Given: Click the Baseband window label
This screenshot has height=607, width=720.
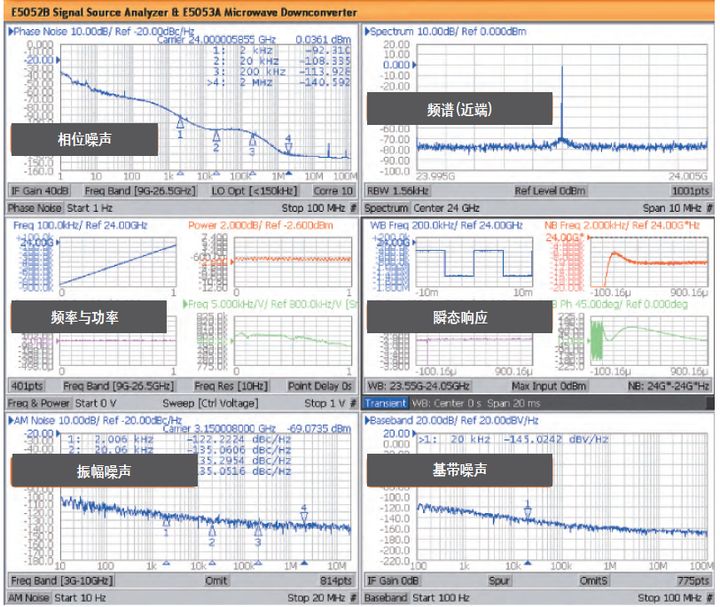Looking at the screenshot, I should 386,598.
